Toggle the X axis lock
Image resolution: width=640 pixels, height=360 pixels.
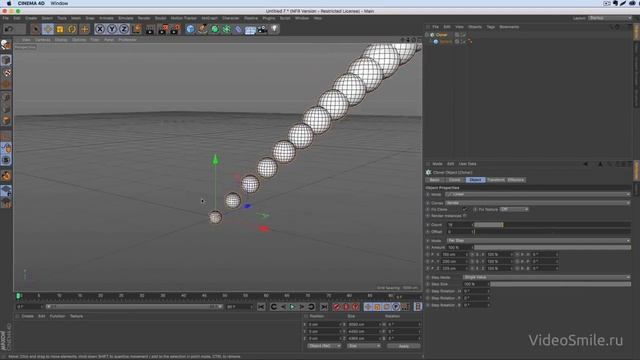[x=100, y=29]
